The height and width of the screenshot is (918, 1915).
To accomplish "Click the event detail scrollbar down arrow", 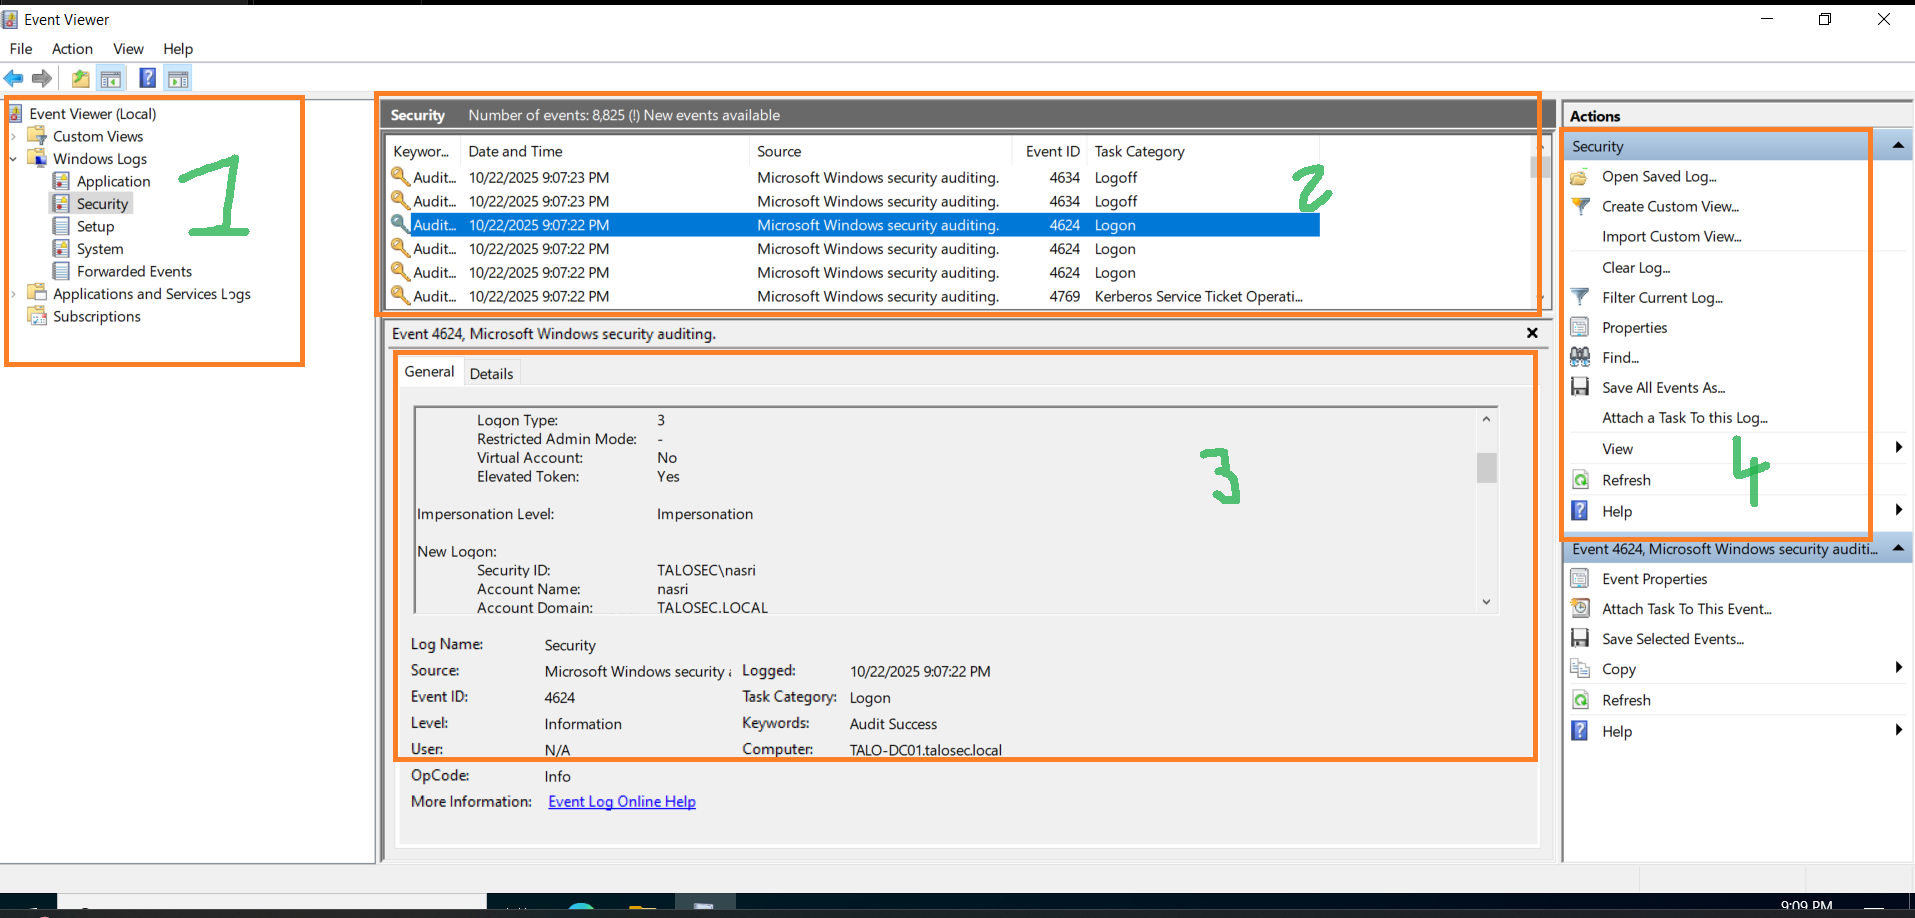I will [x=1486, y=601].
